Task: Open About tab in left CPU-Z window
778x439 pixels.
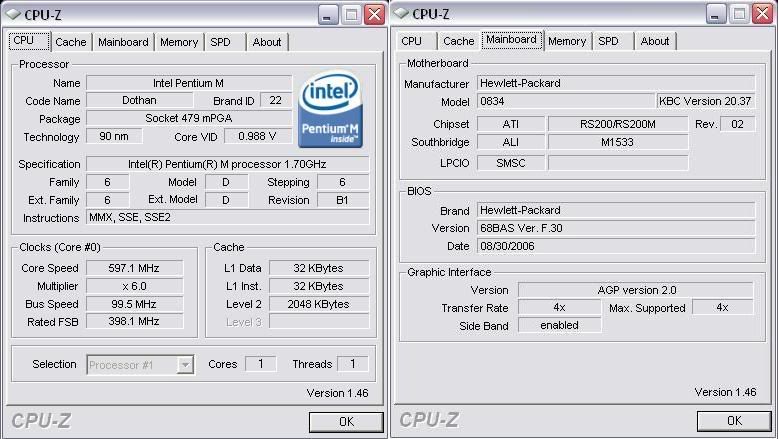Action: [x=267, y=42]
